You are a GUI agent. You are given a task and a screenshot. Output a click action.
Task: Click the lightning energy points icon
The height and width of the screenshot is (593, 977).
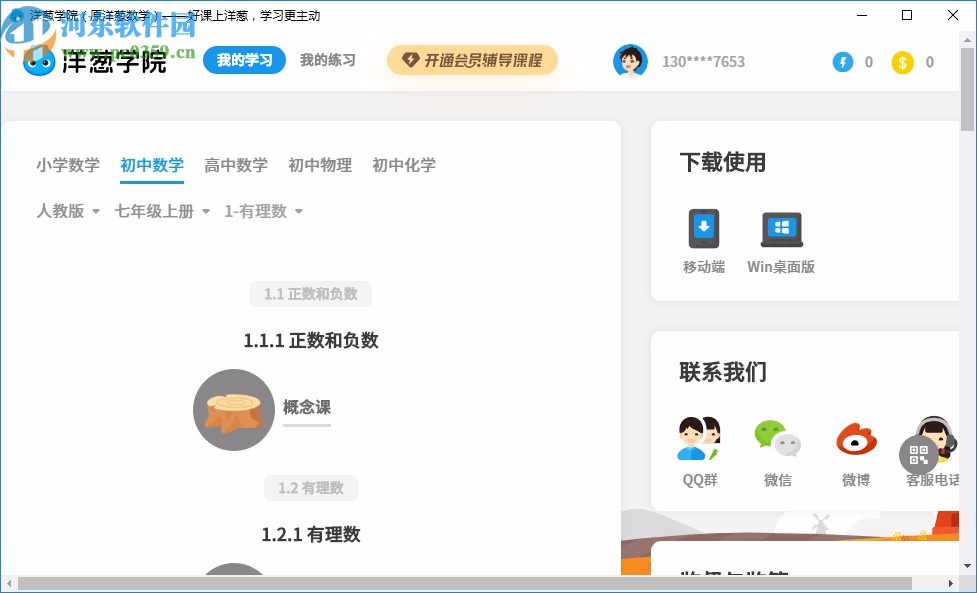tap(842, 61)
